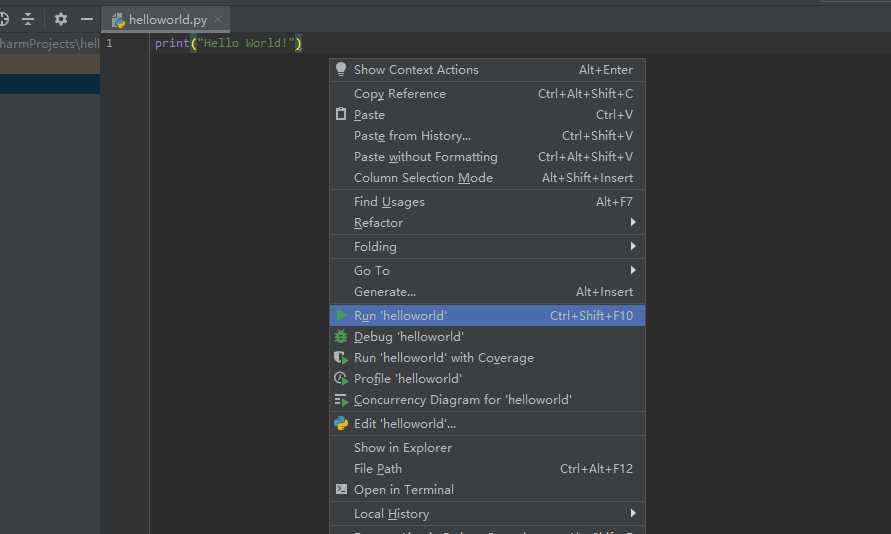Click the Run with Coverage shield icon

tap(341, 357)
